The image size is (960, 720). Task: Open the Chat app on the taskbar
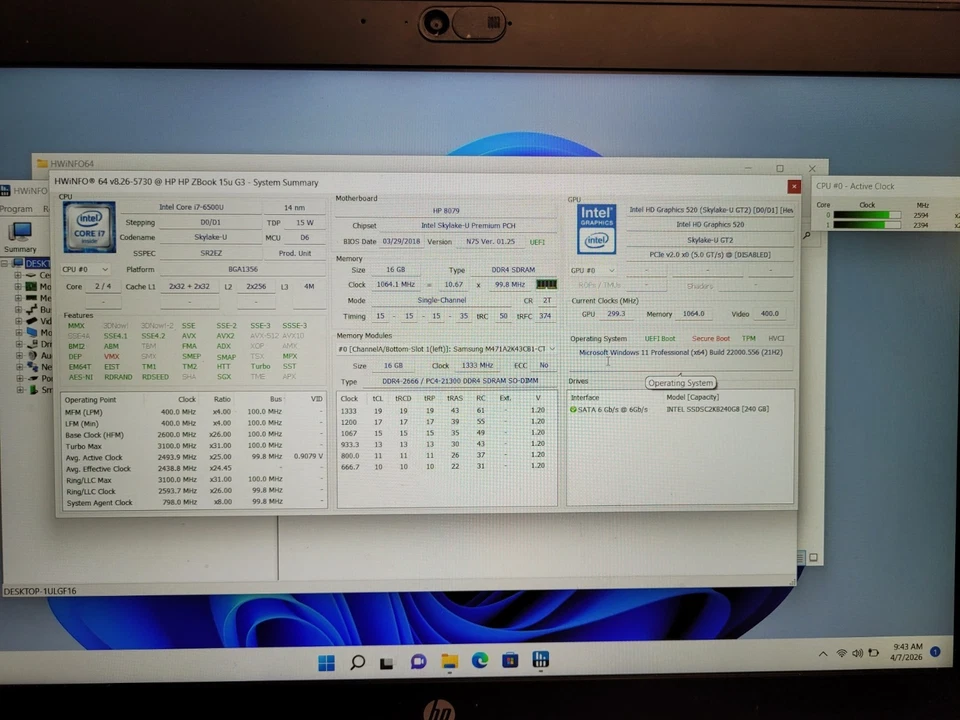pyautogui.click(x=418, y=662)
